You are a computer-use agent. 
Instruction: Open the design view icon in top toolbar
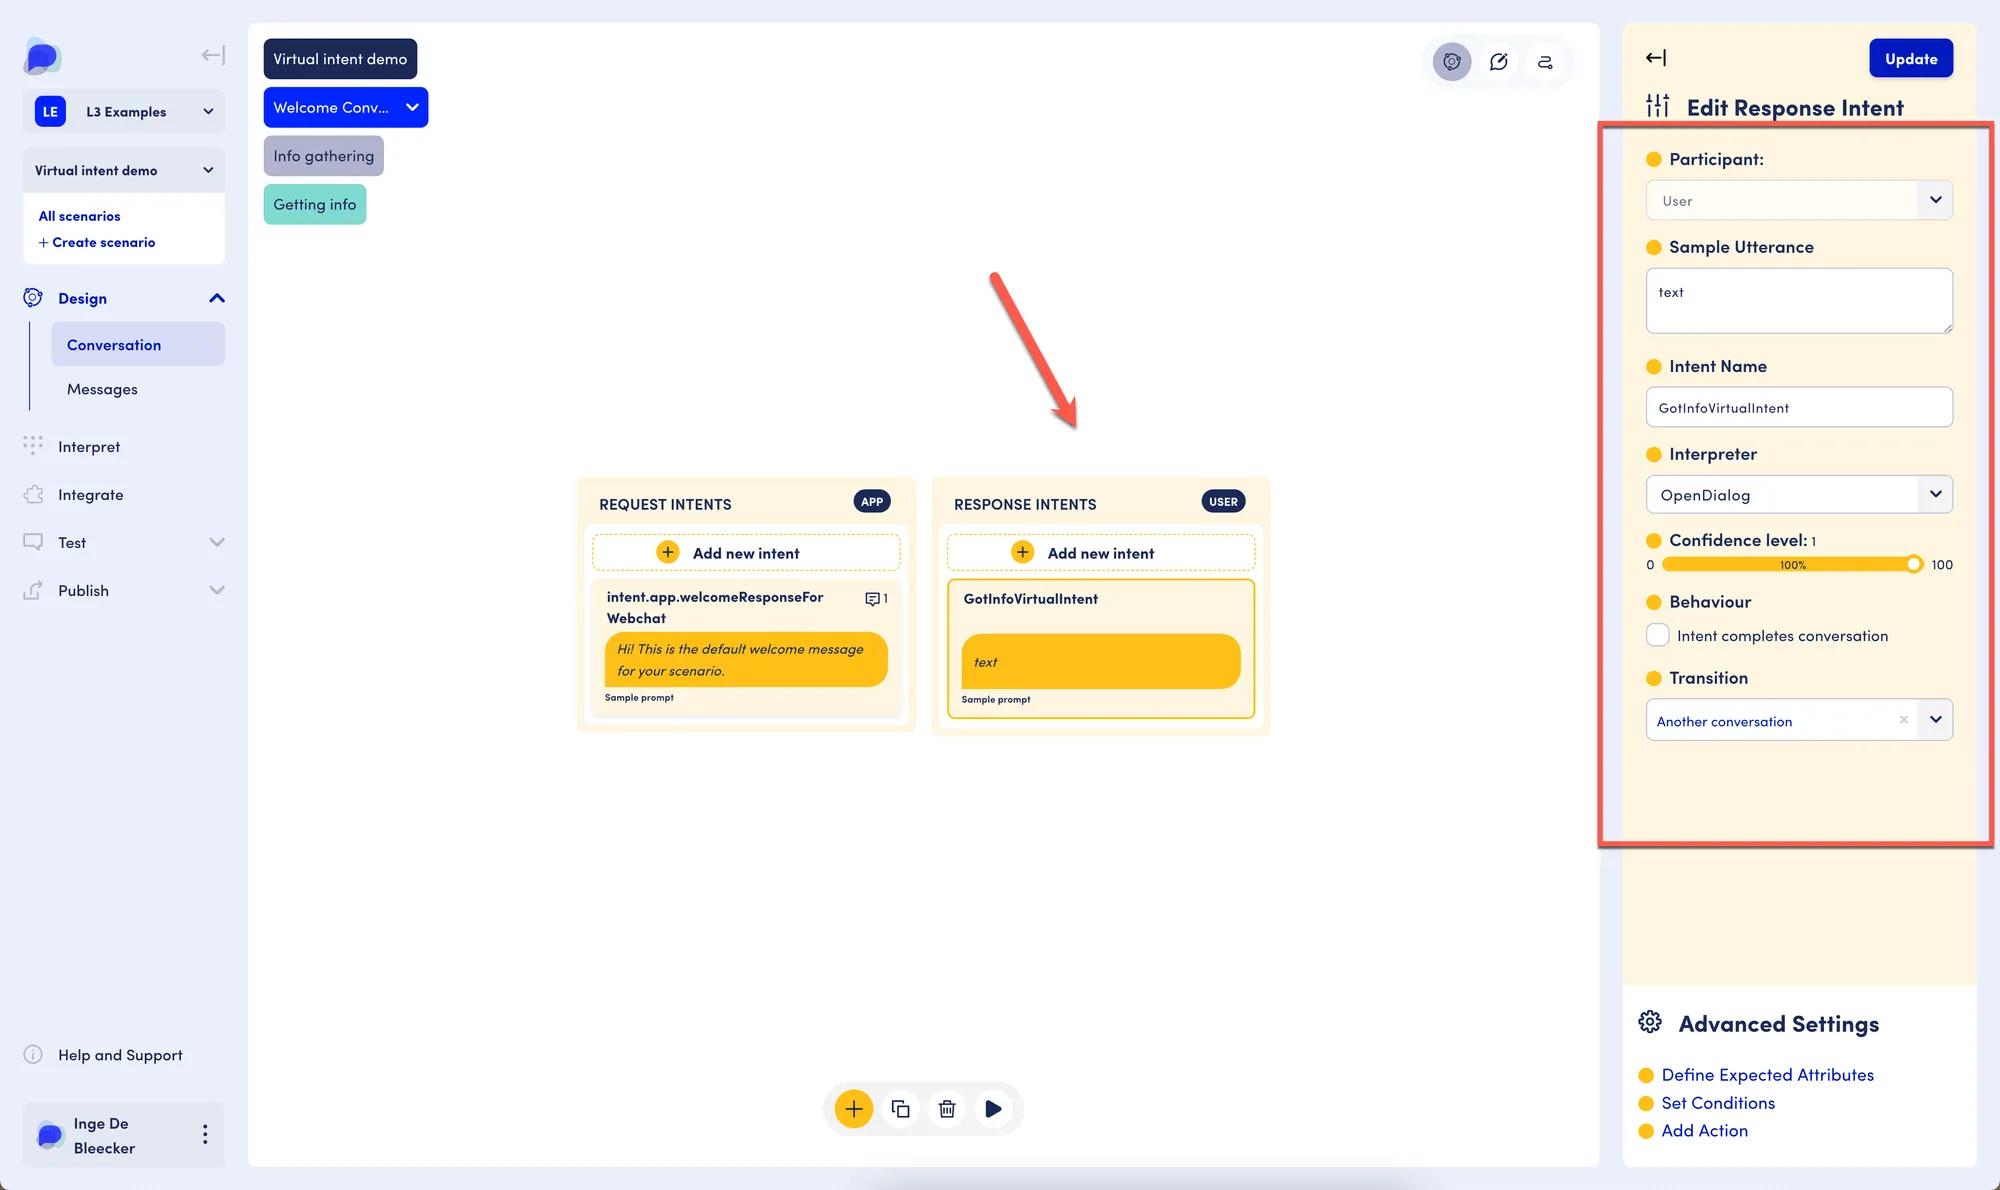point(1452,62)
